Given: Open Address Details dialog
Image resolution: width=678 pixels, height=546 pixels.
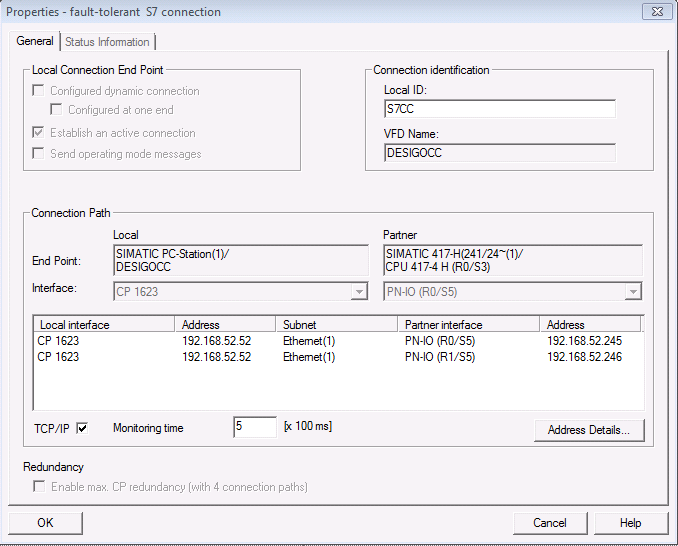Looking at the screenshot, I should pos(589,430).
